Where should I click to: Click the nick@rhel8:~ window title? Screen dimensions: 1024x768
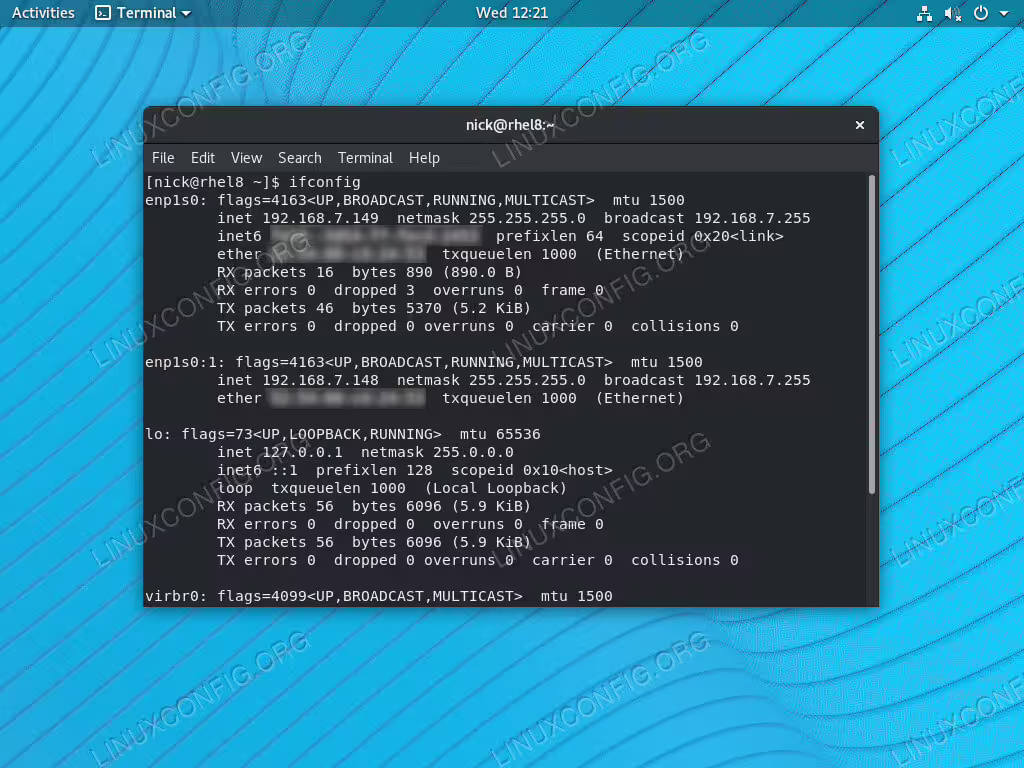point(510,125)
